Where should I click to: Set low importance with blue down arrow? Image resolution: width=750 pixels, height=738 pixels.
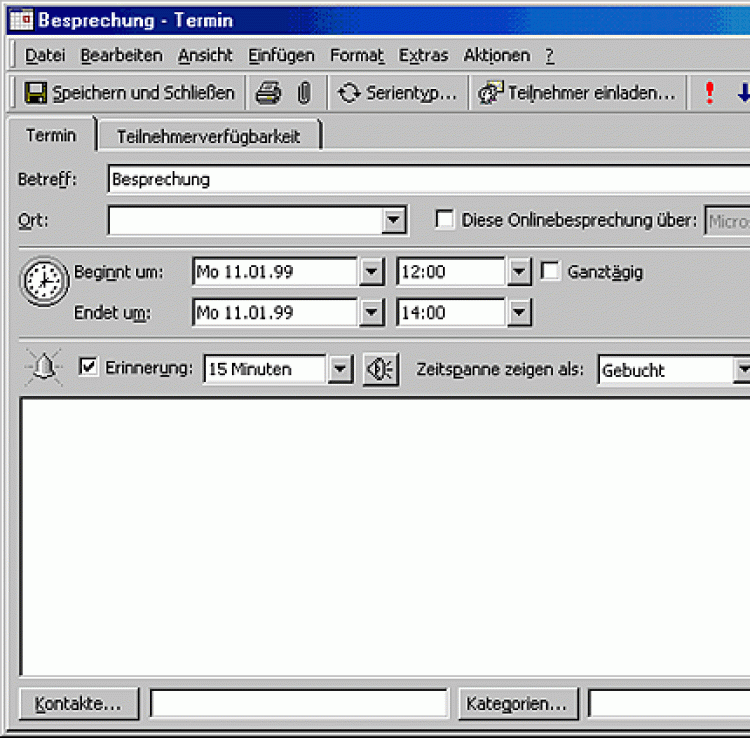pos(742,93)
